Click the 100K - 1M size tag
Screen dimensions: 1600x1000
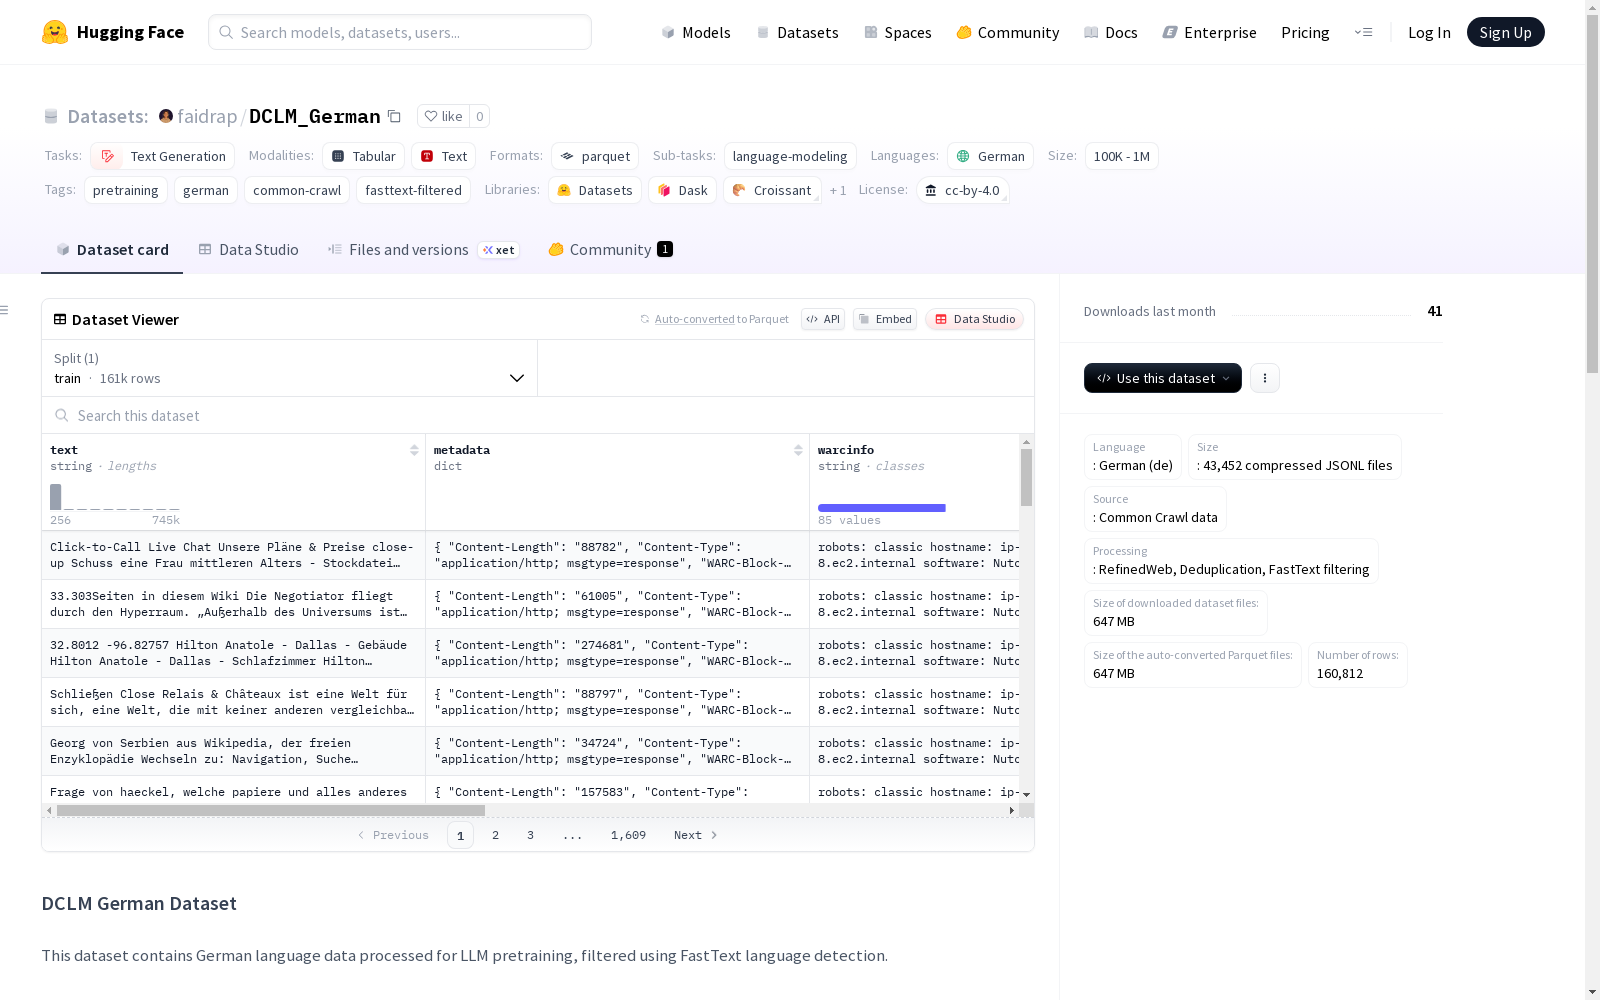[1122, 156]
